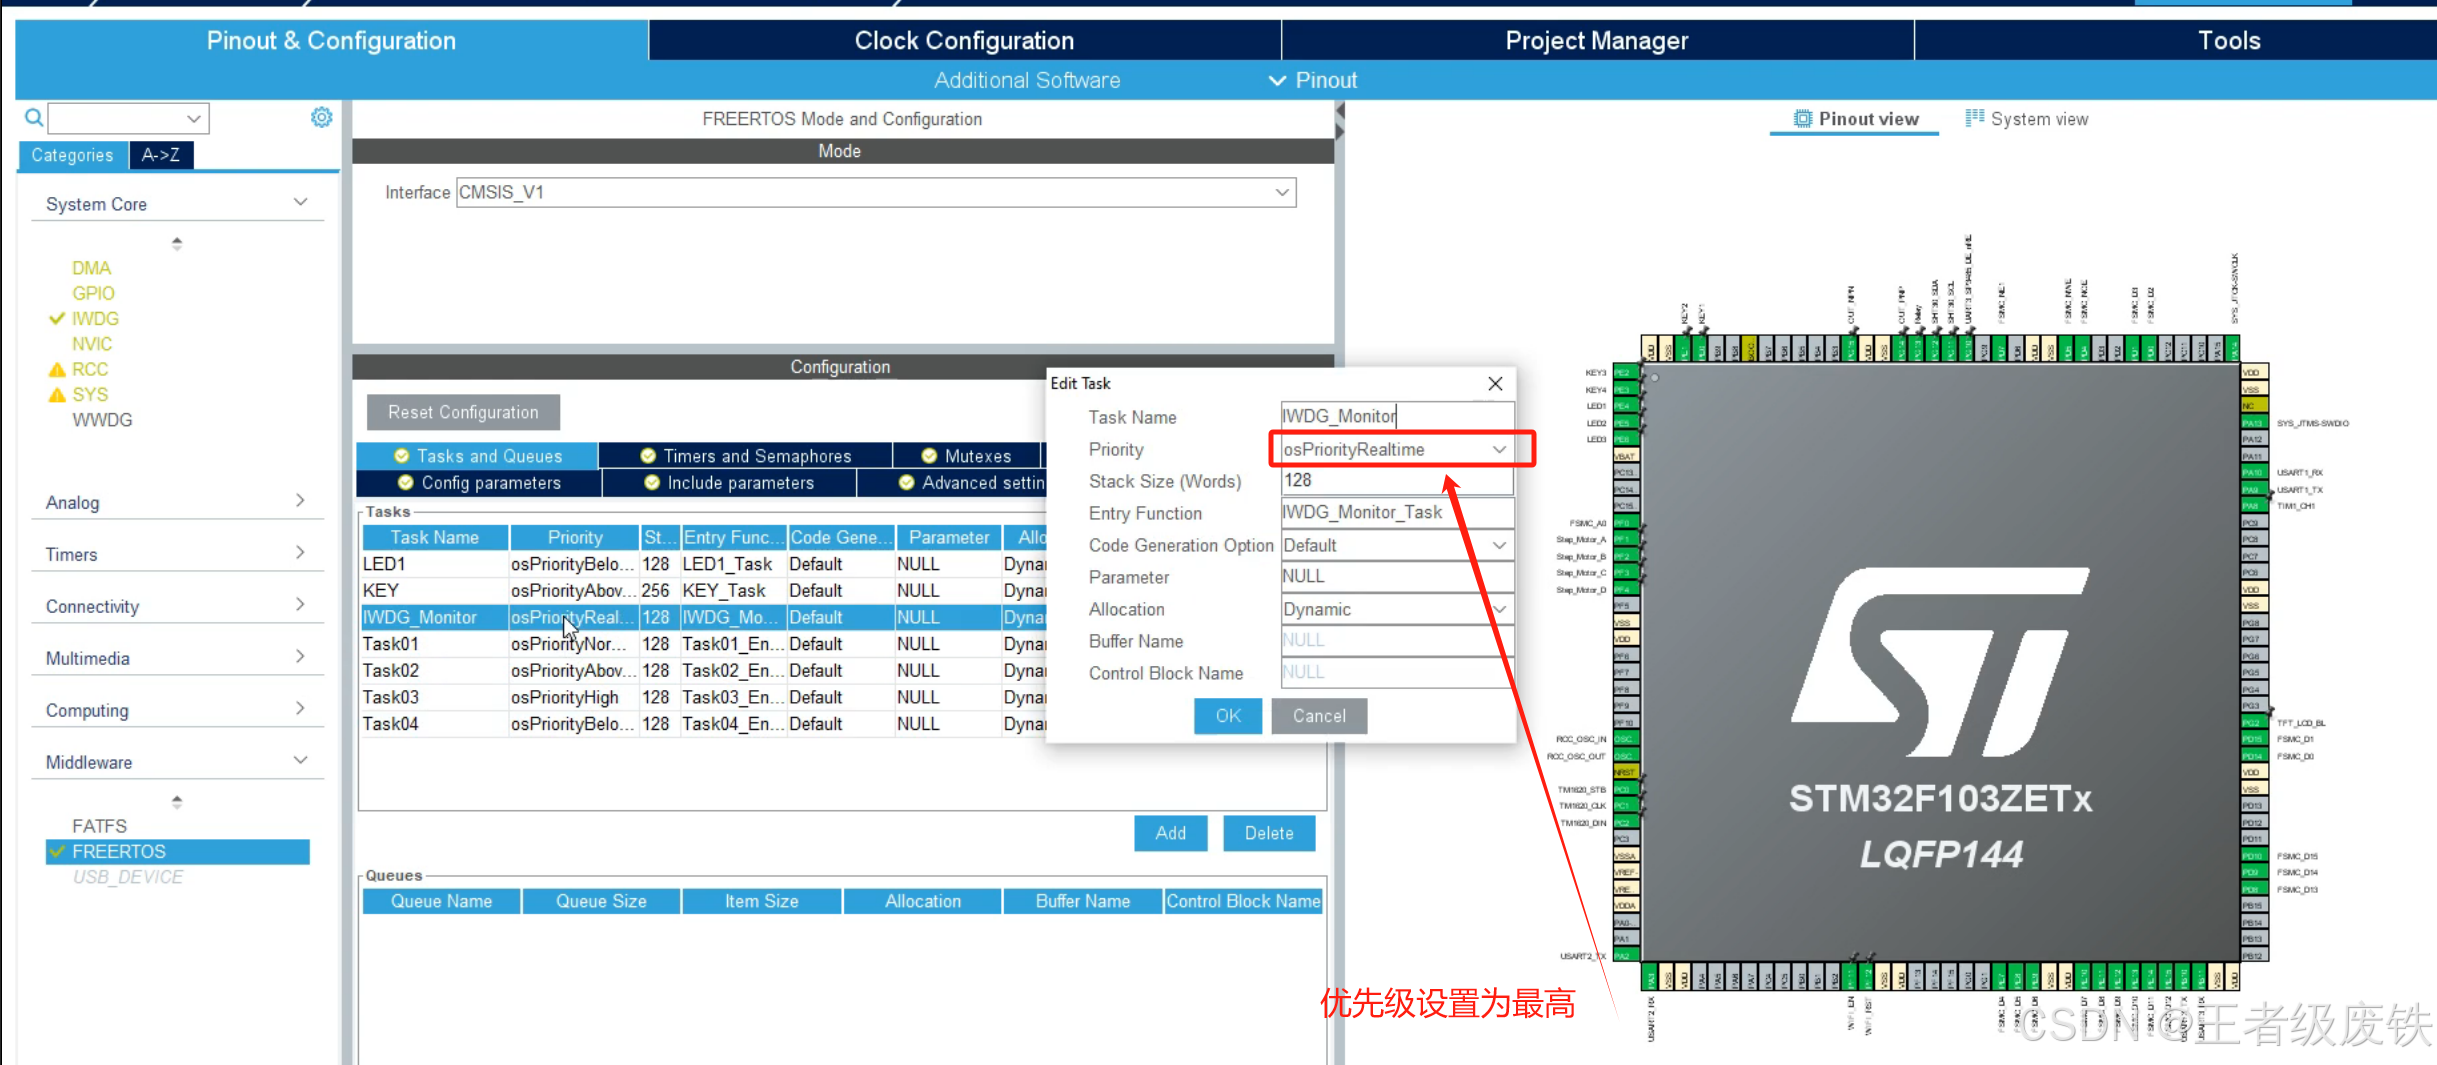2437x1065 pixels.
Task: Click the Queue Name column header
Action: (441, 901)
